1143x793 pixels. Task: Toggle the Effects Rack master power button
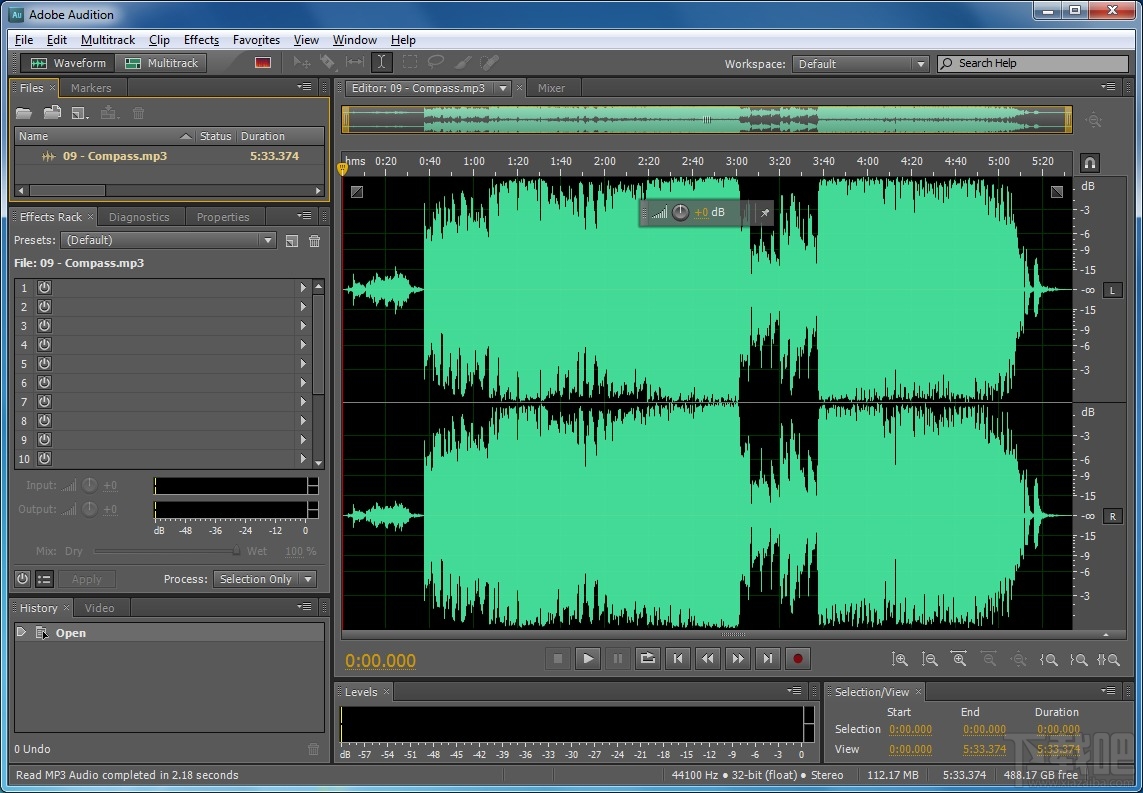(21, 579)
